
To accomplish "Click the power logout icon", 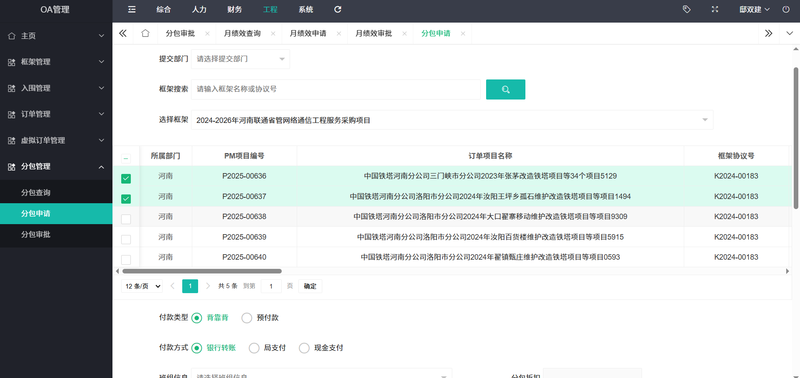I will (x=786, y=9).
